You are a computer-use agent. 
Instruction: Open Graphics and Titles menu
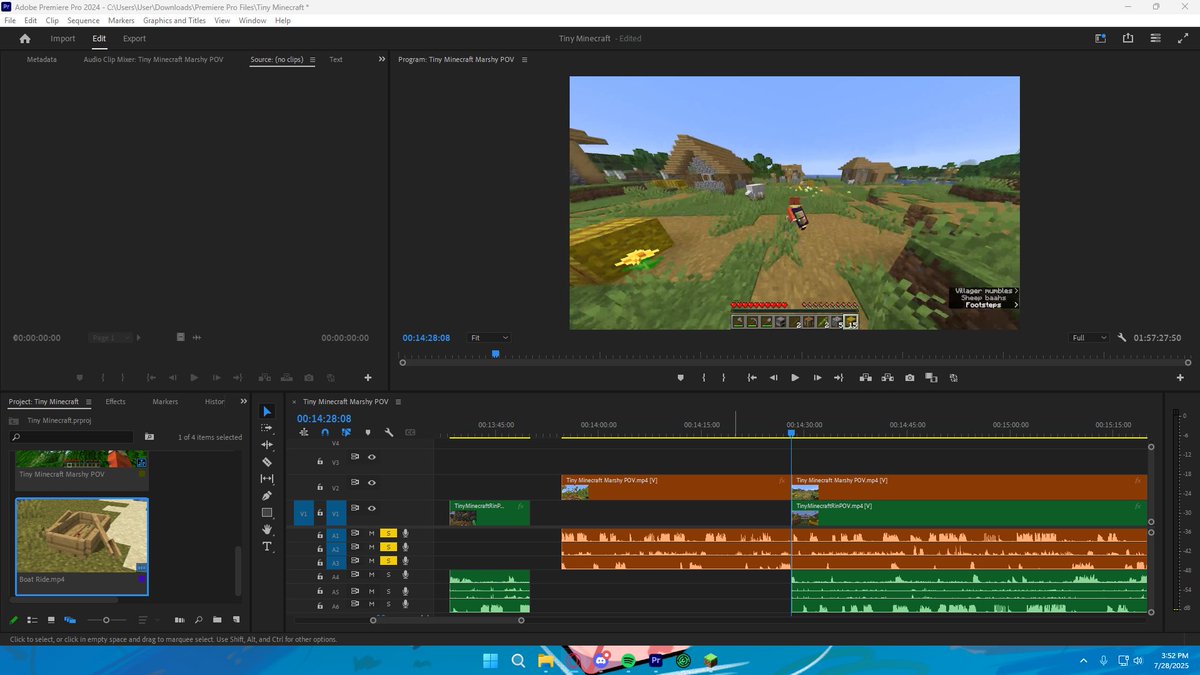click(x=174, y=20)
